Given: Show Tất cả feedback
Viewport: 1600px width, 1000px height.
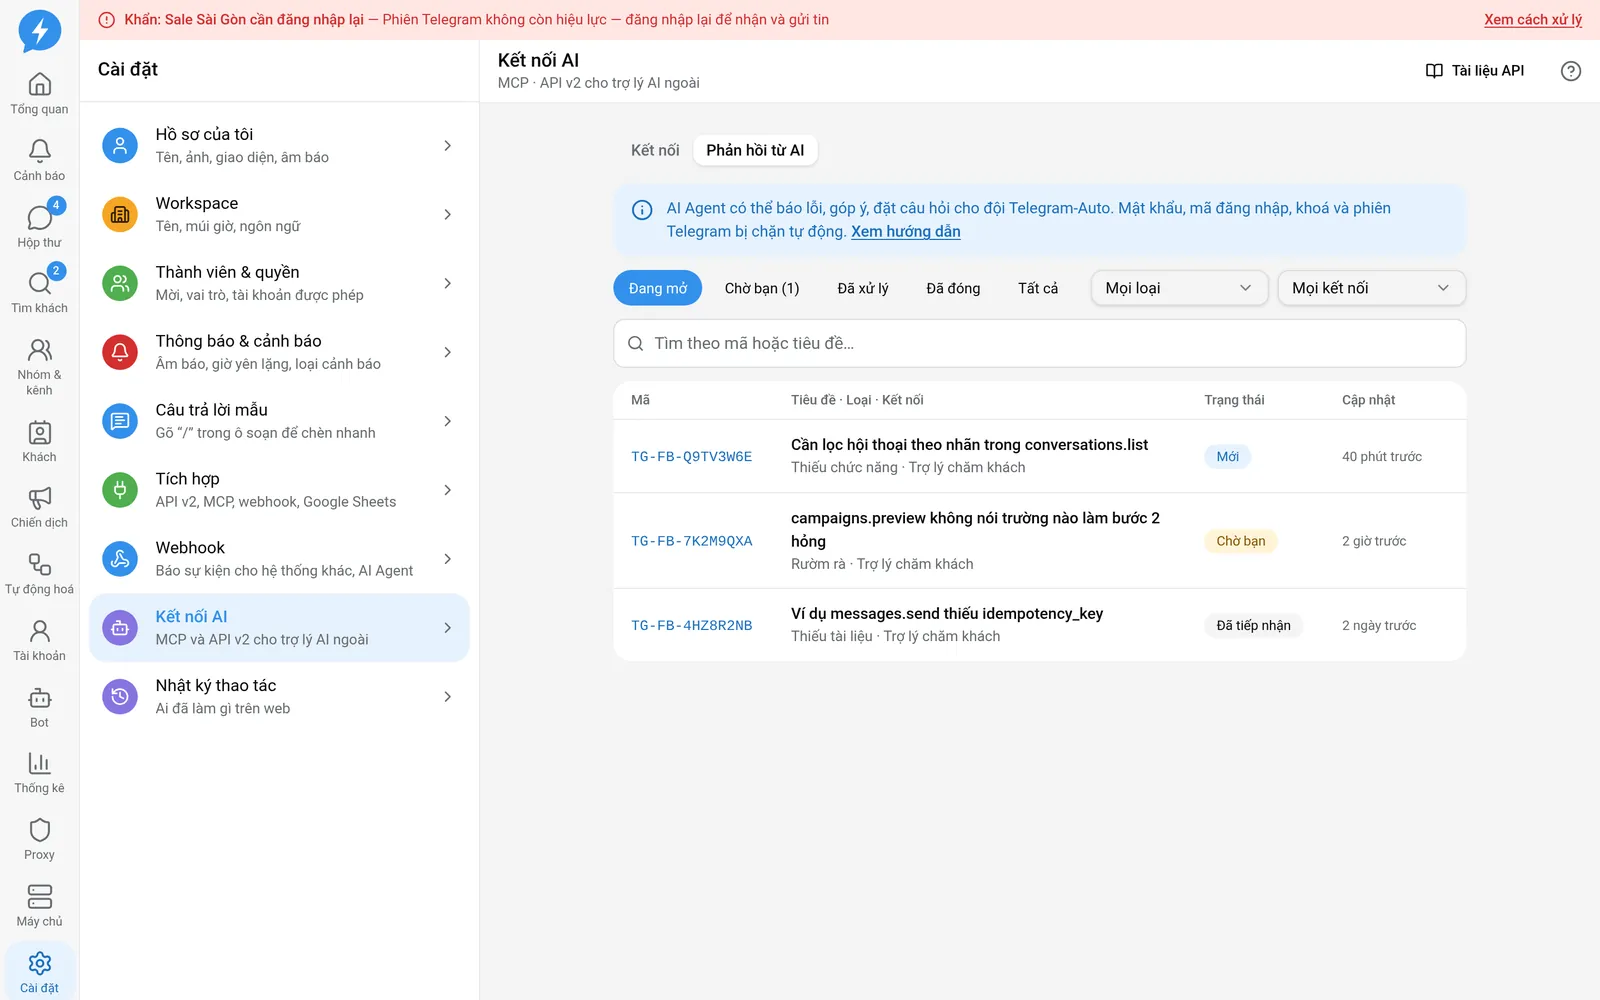Looking at the screenshot, I should coord(1038,288).
